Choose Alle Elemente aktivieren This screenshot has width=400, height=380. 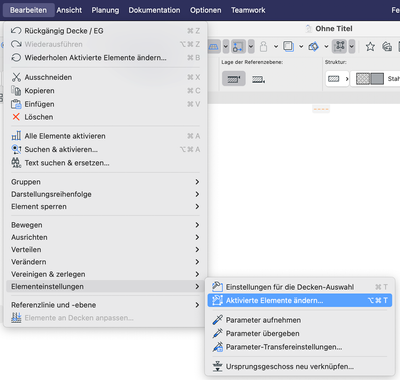pyautogui.click(x=105, y=136)
